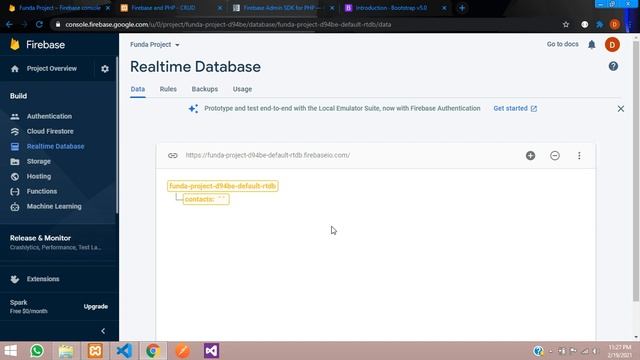Open Authentication in sidebar

point(49,116)
